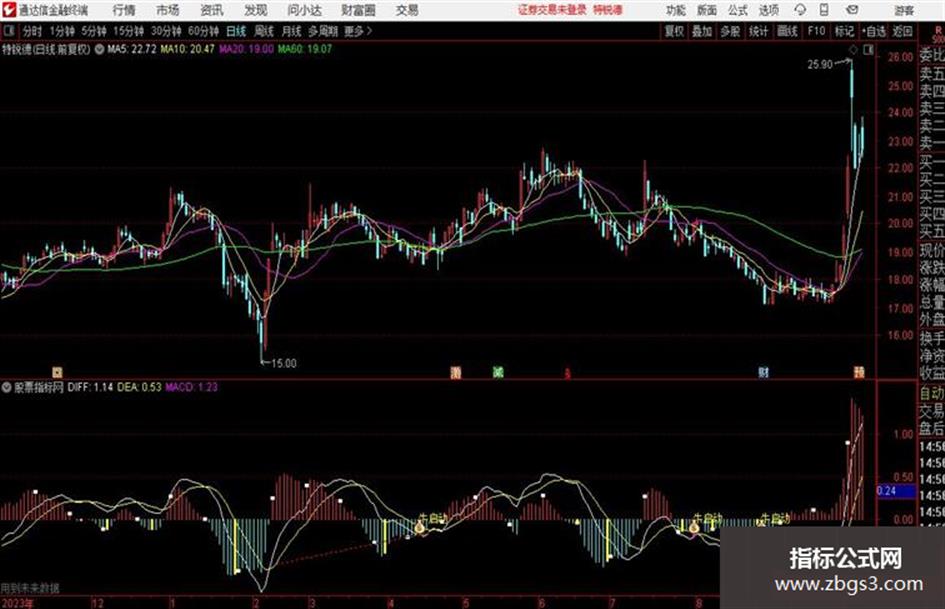Click the green event marker near May

point(498,373)
